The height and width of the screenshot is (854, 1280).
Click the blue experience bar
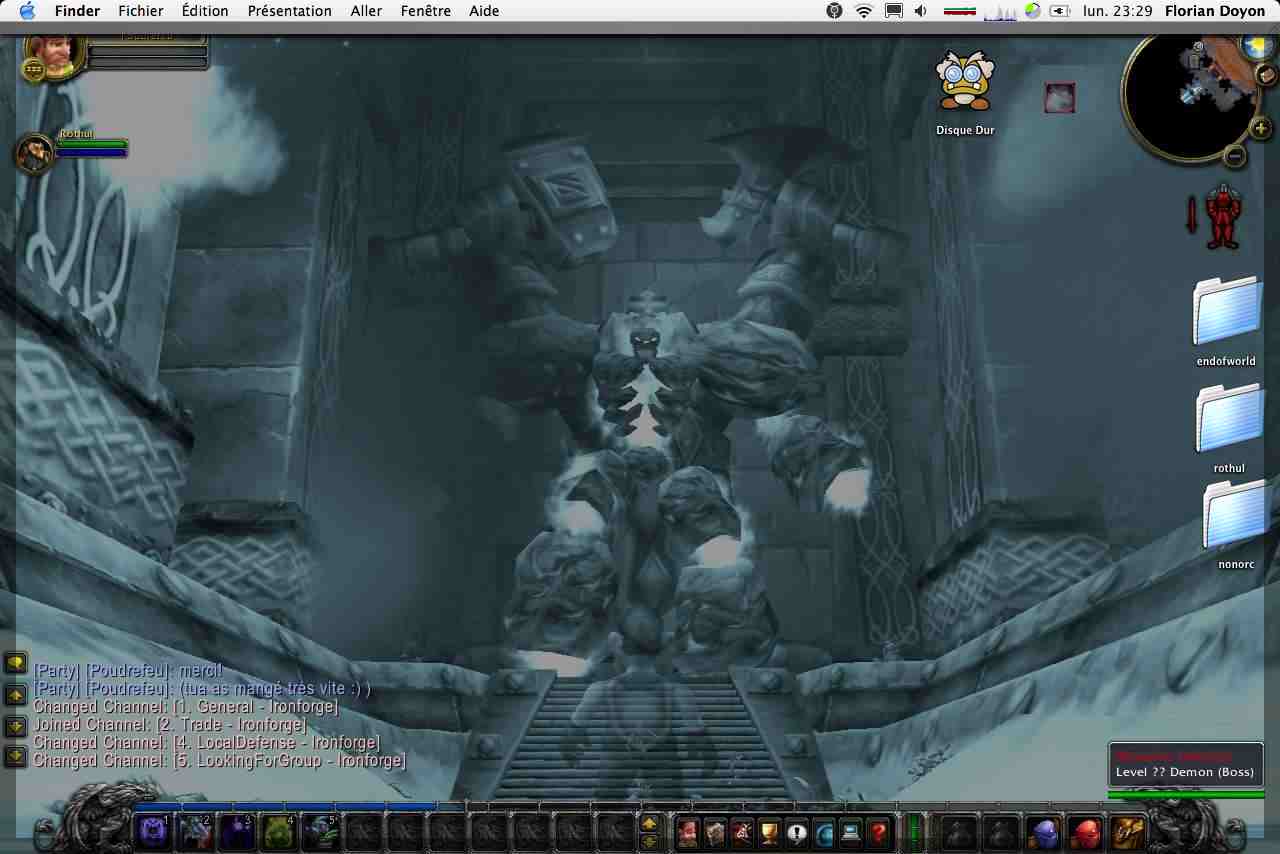tap(285, 806)
